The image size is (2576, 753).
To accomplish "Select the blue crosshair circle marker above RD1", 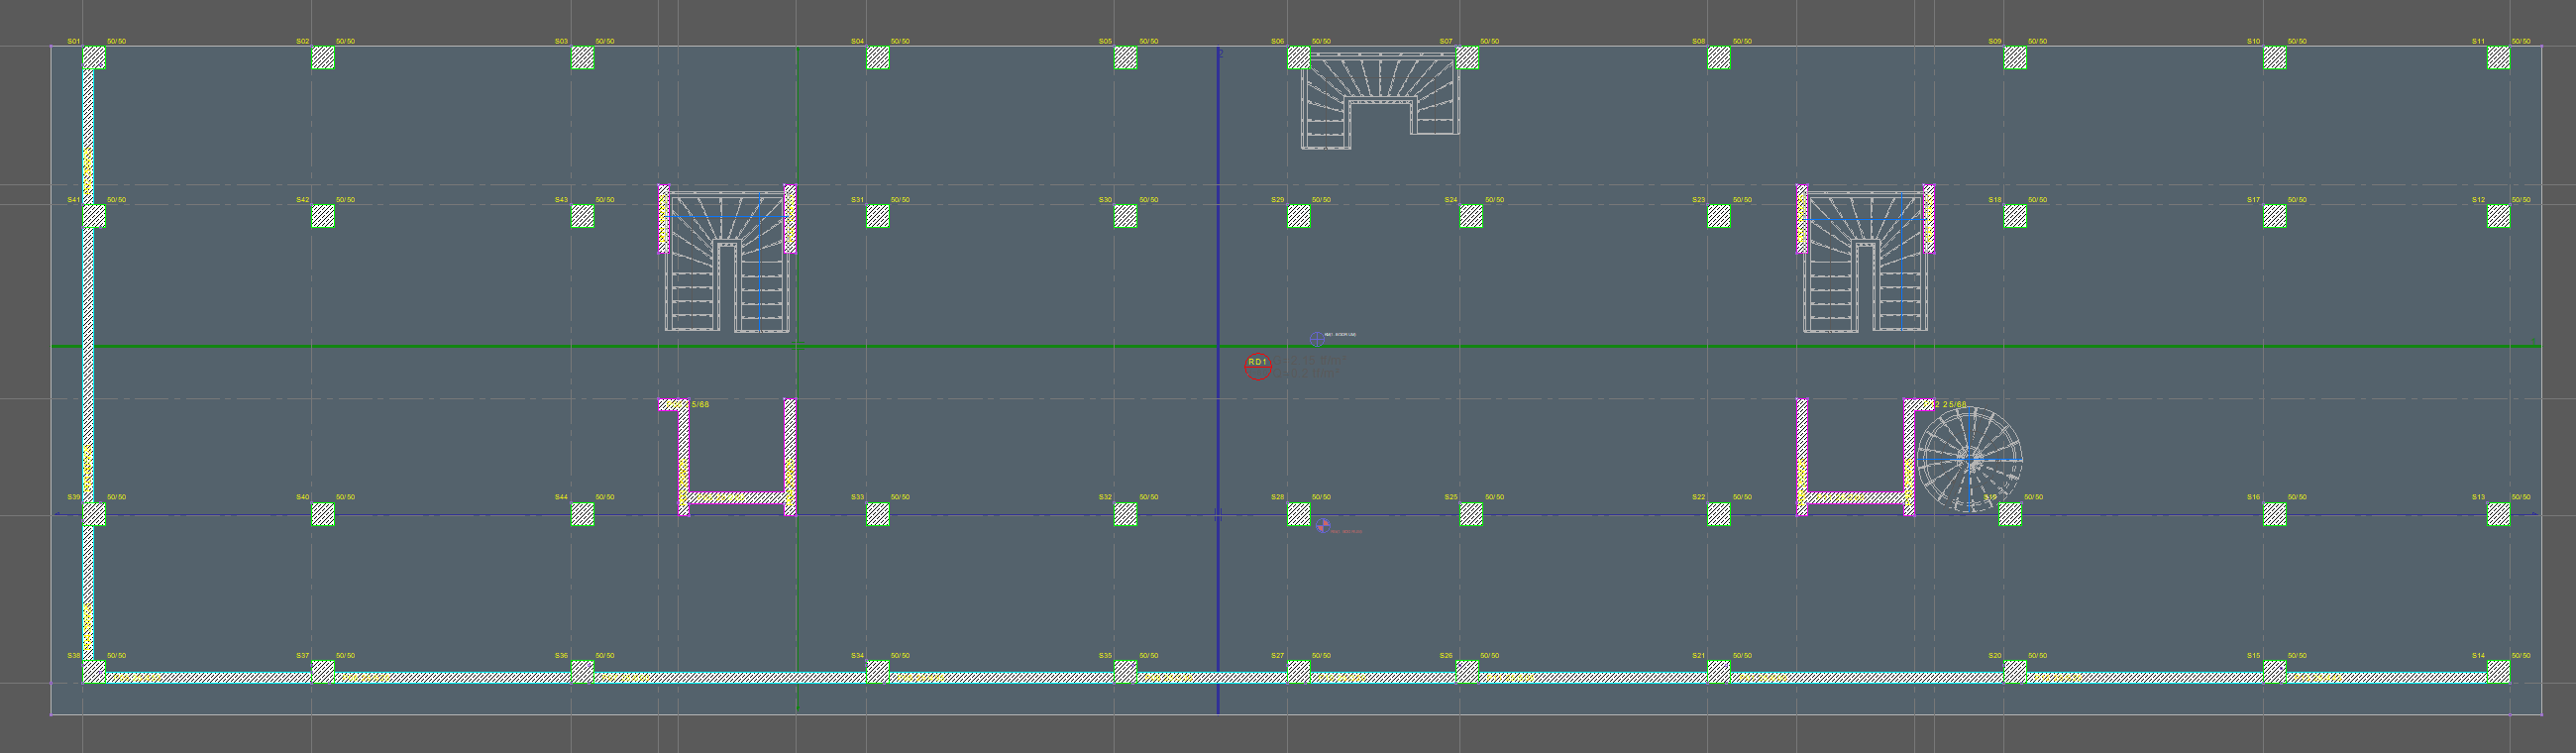I will (1317, 339).
